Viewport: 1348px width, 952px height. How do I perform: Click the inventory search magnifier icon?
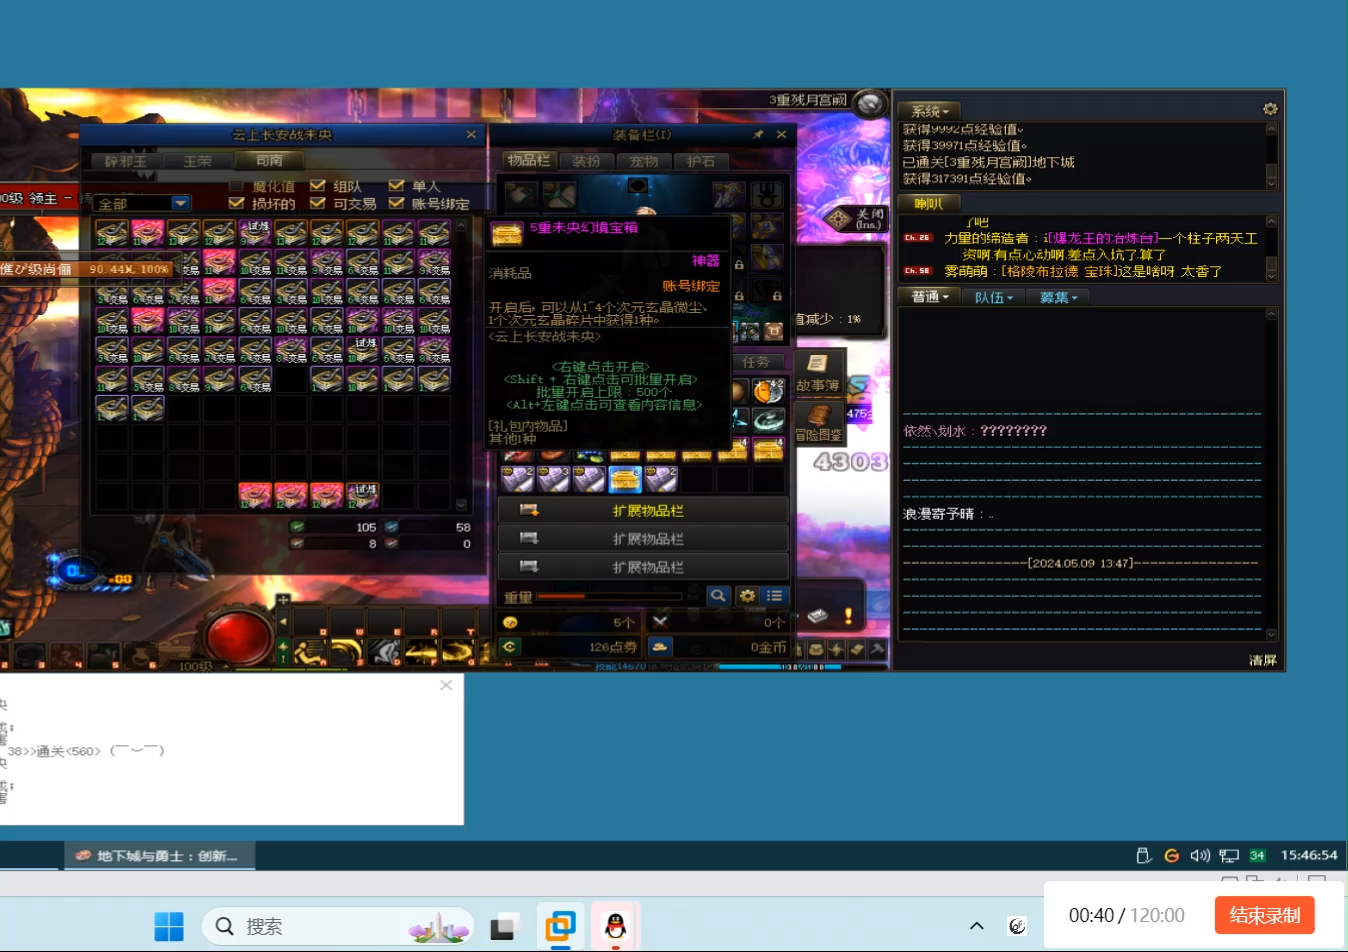pyautogui.click(x=718, y=596)
